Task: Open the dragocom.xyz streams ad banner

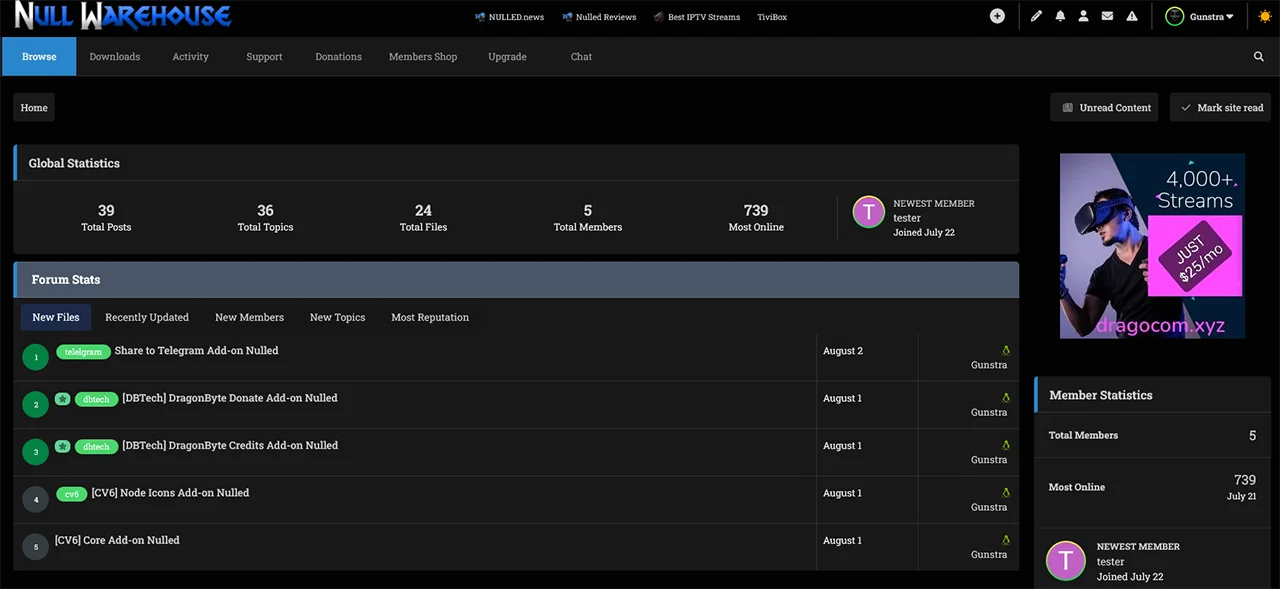Action: click(x=1152, y=245)
